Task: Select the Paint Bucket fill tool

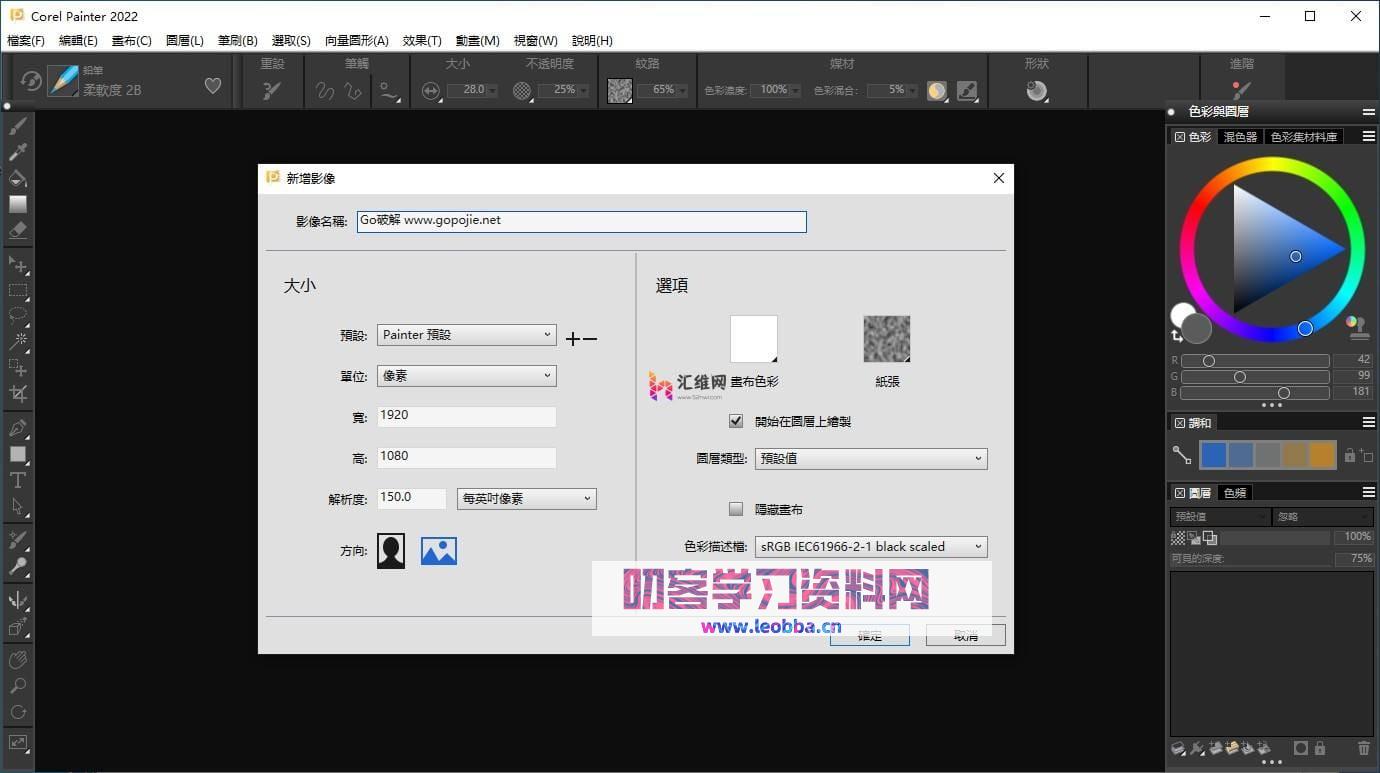Action: pos(18,178)
